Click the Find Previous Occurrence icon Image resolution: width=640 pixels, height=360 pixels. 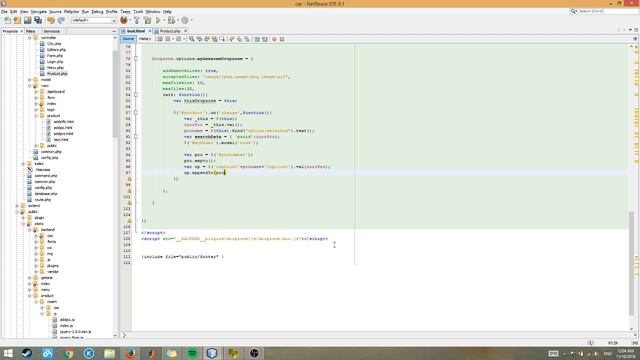[x=199, y=39]
